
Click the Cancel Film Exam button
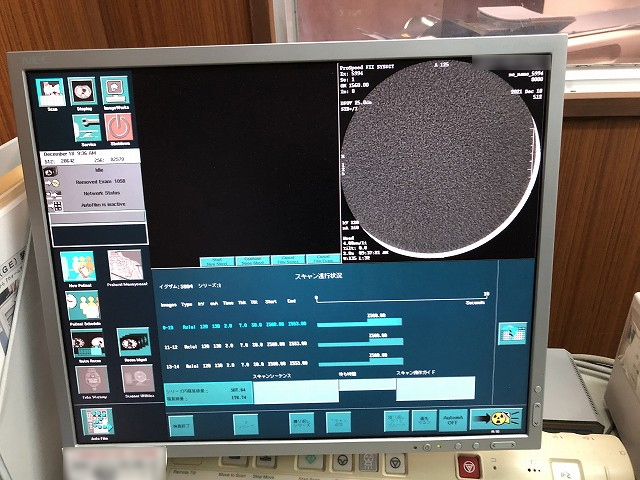(x=323, y=259)
